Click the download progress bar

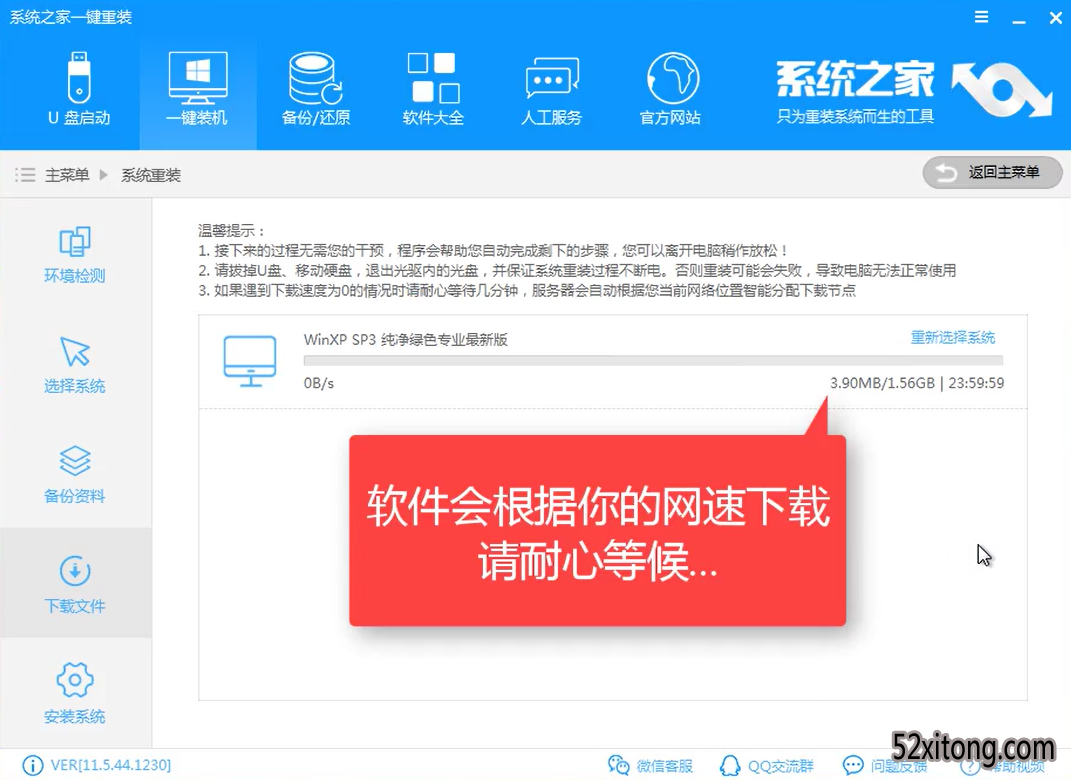(x=653, y=361)
